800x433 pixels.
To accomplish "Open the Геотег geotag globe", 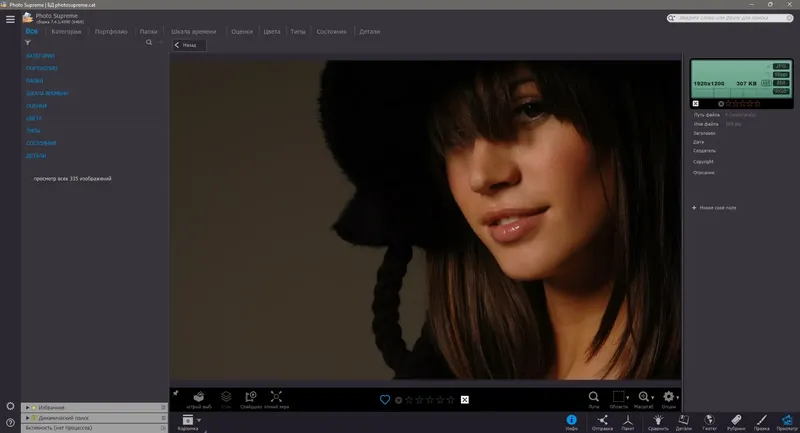I will 709,422.
